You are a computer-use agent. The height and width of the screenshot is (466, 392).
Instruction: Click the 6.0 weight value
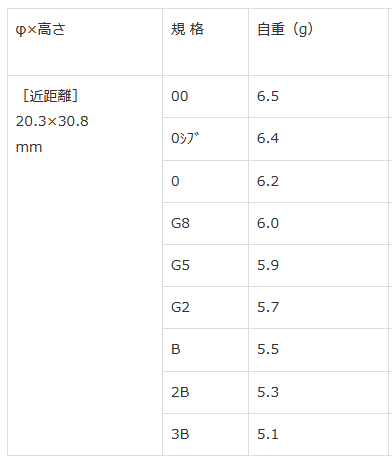click(268, 223)
